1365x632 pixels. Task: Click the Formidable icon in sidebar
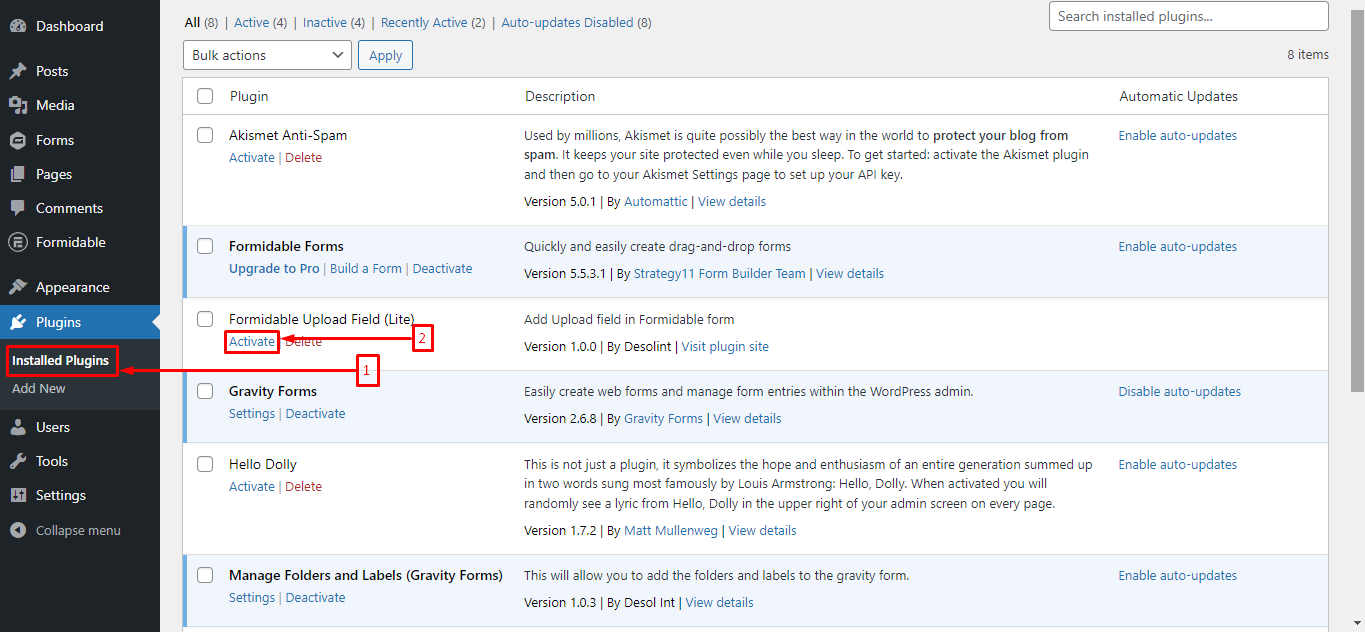(18, 242)
